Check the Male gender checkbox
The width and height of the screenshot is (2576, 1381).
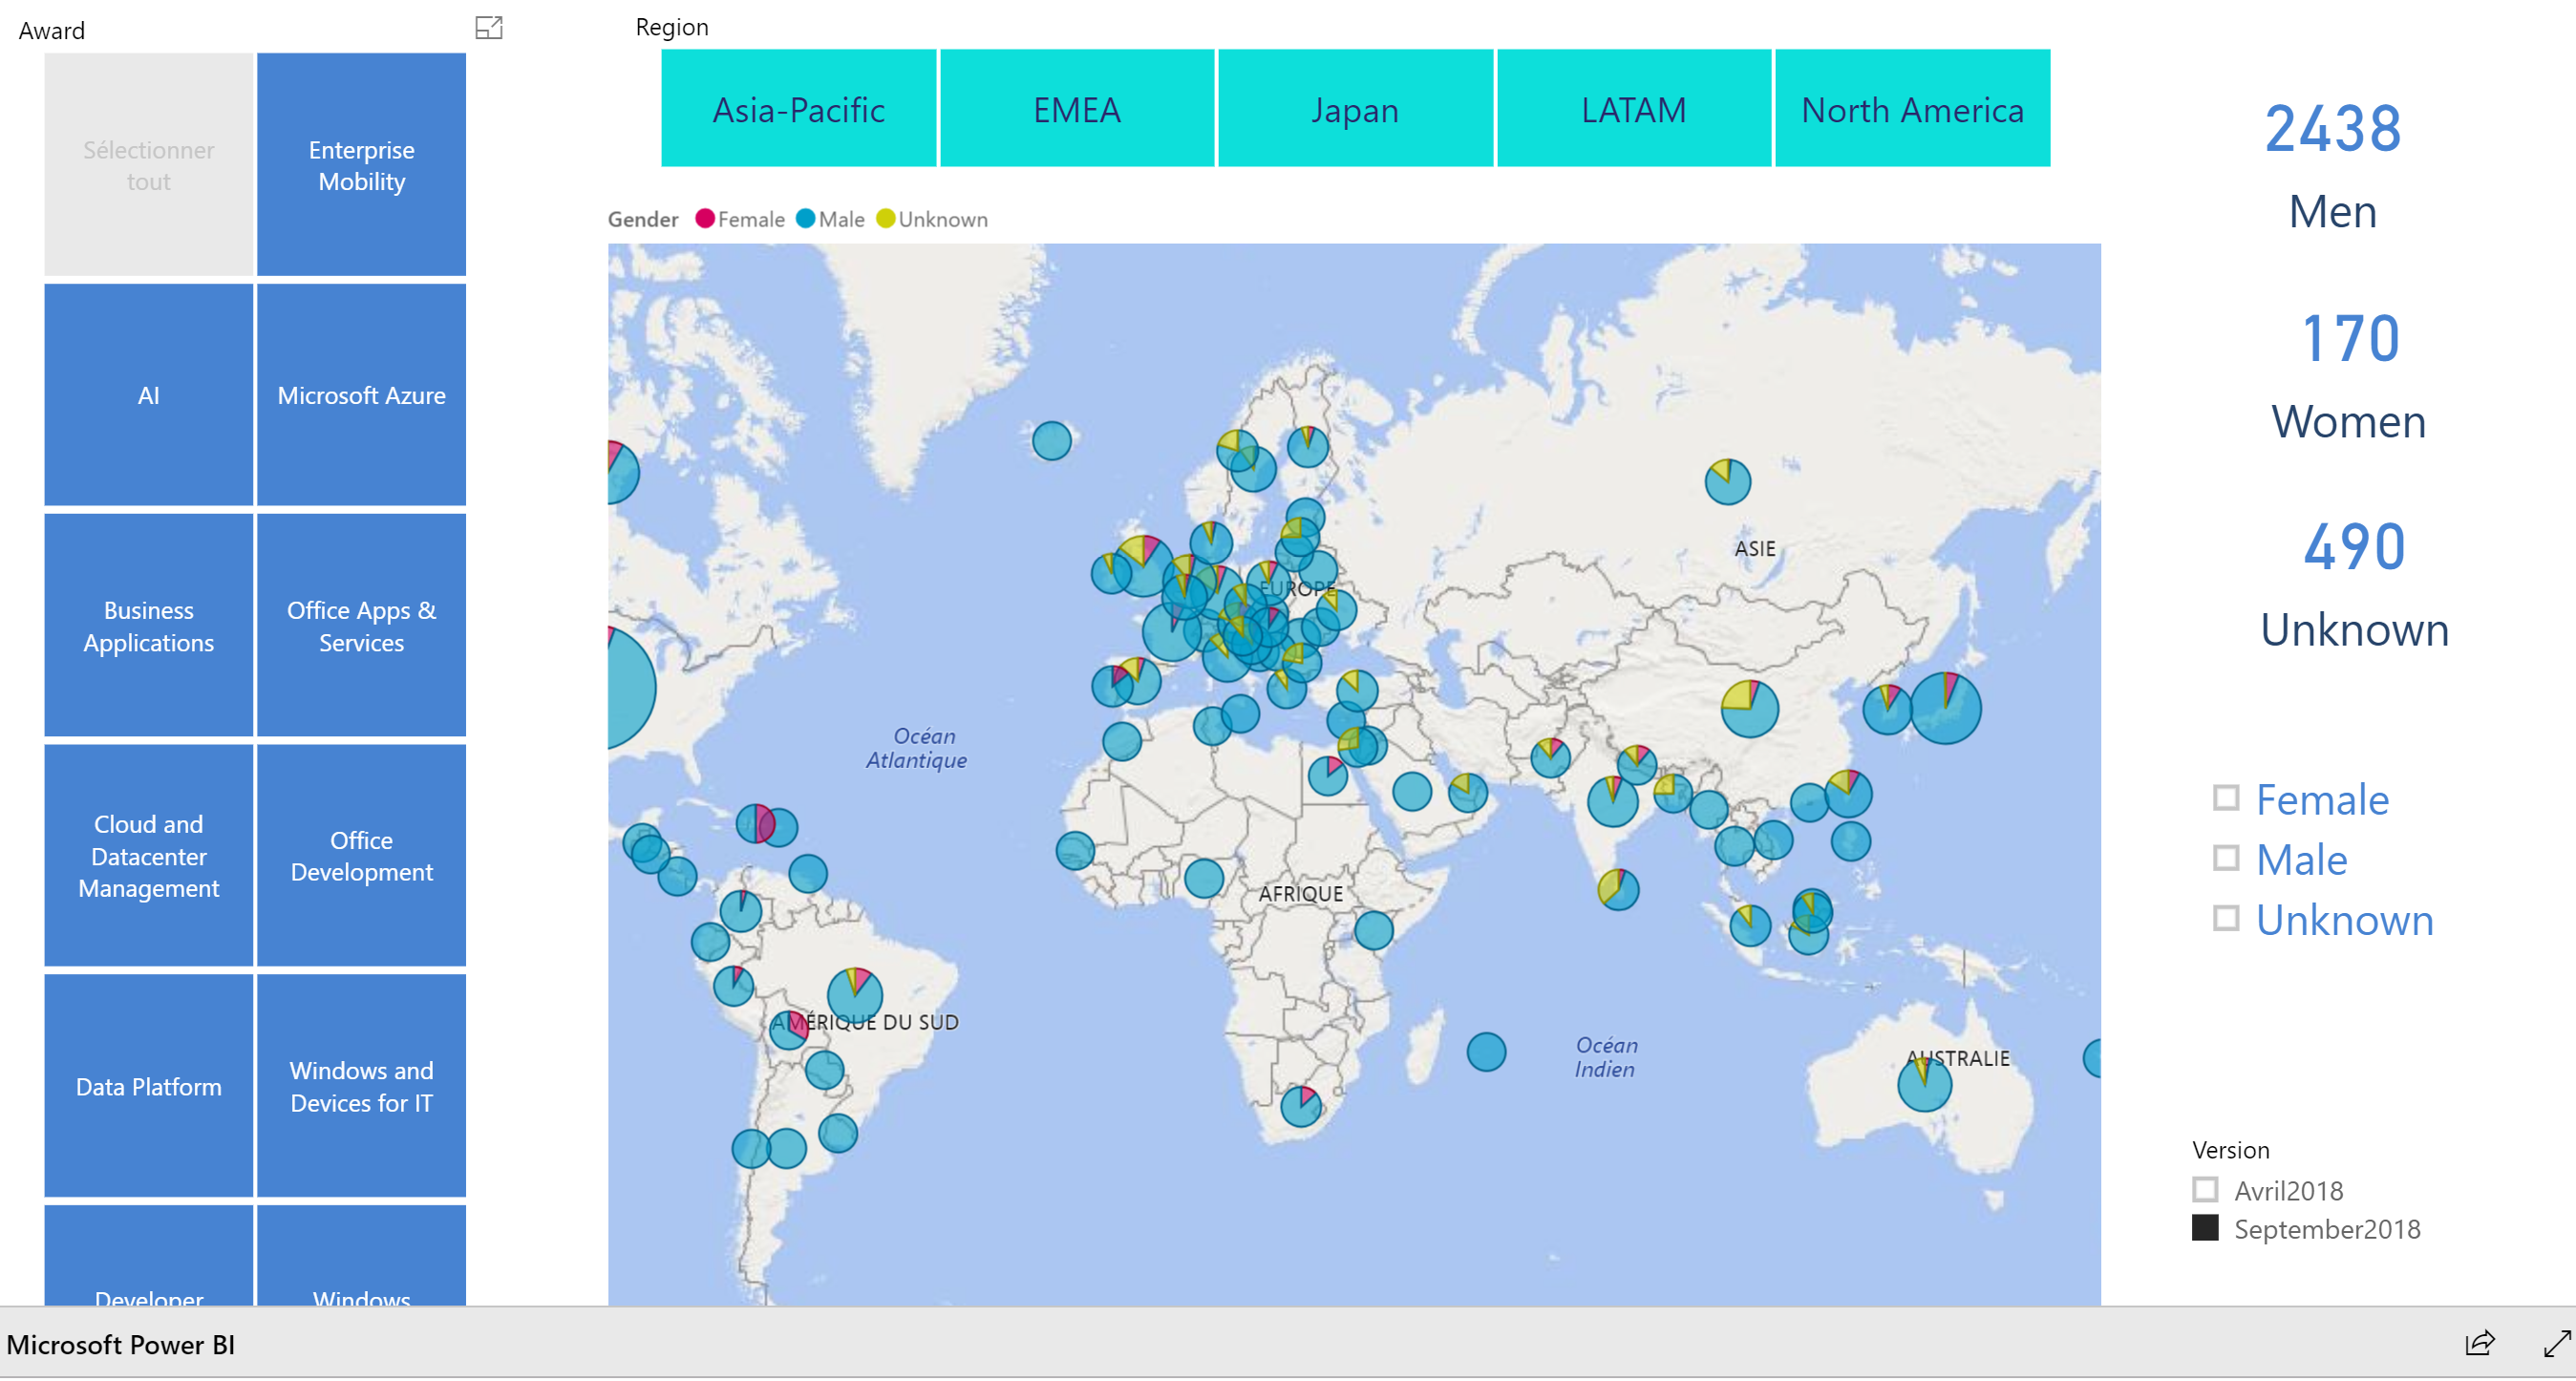tap(2225, 858)
